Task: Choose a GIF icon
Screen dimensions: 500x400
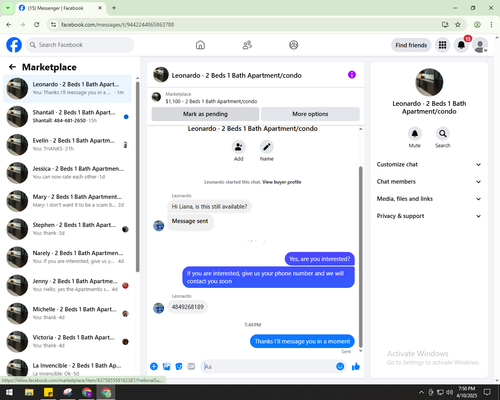Action: tap(191, 367)
